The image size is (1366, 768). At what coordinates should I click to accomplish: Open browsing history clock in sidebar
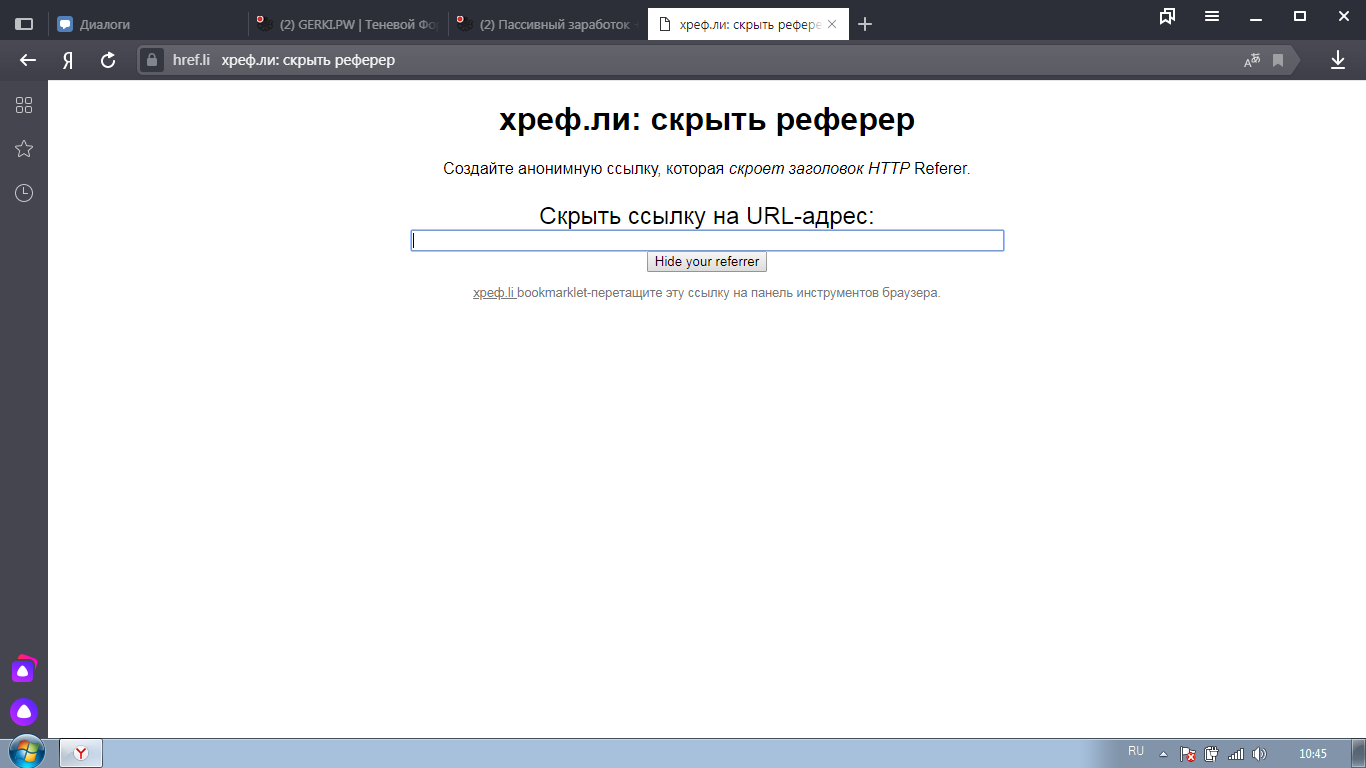click(x=24, y=193)
